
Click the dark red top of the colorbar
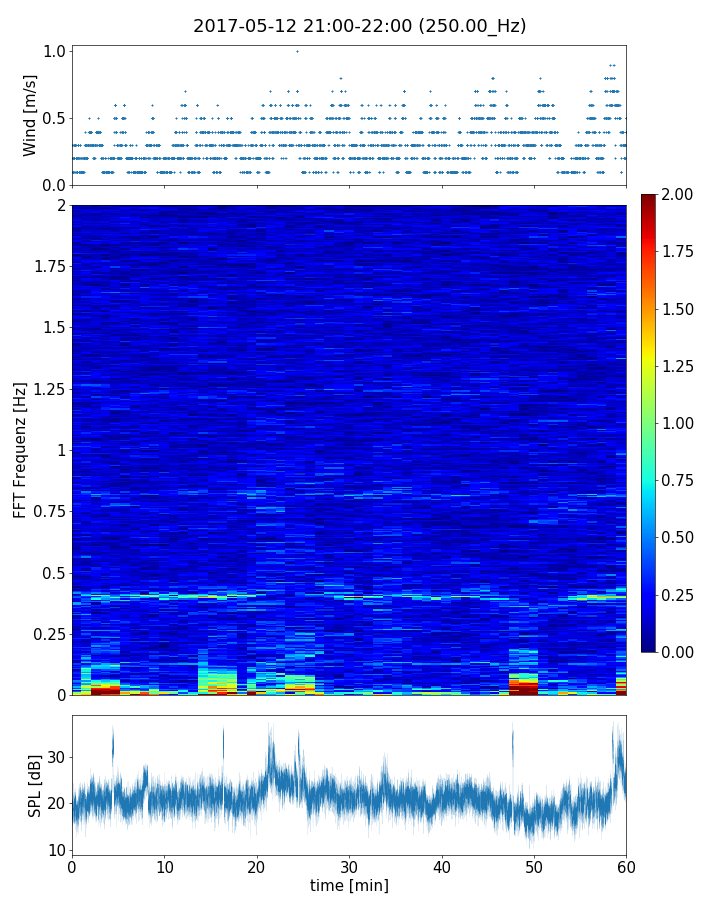[649, 198]
